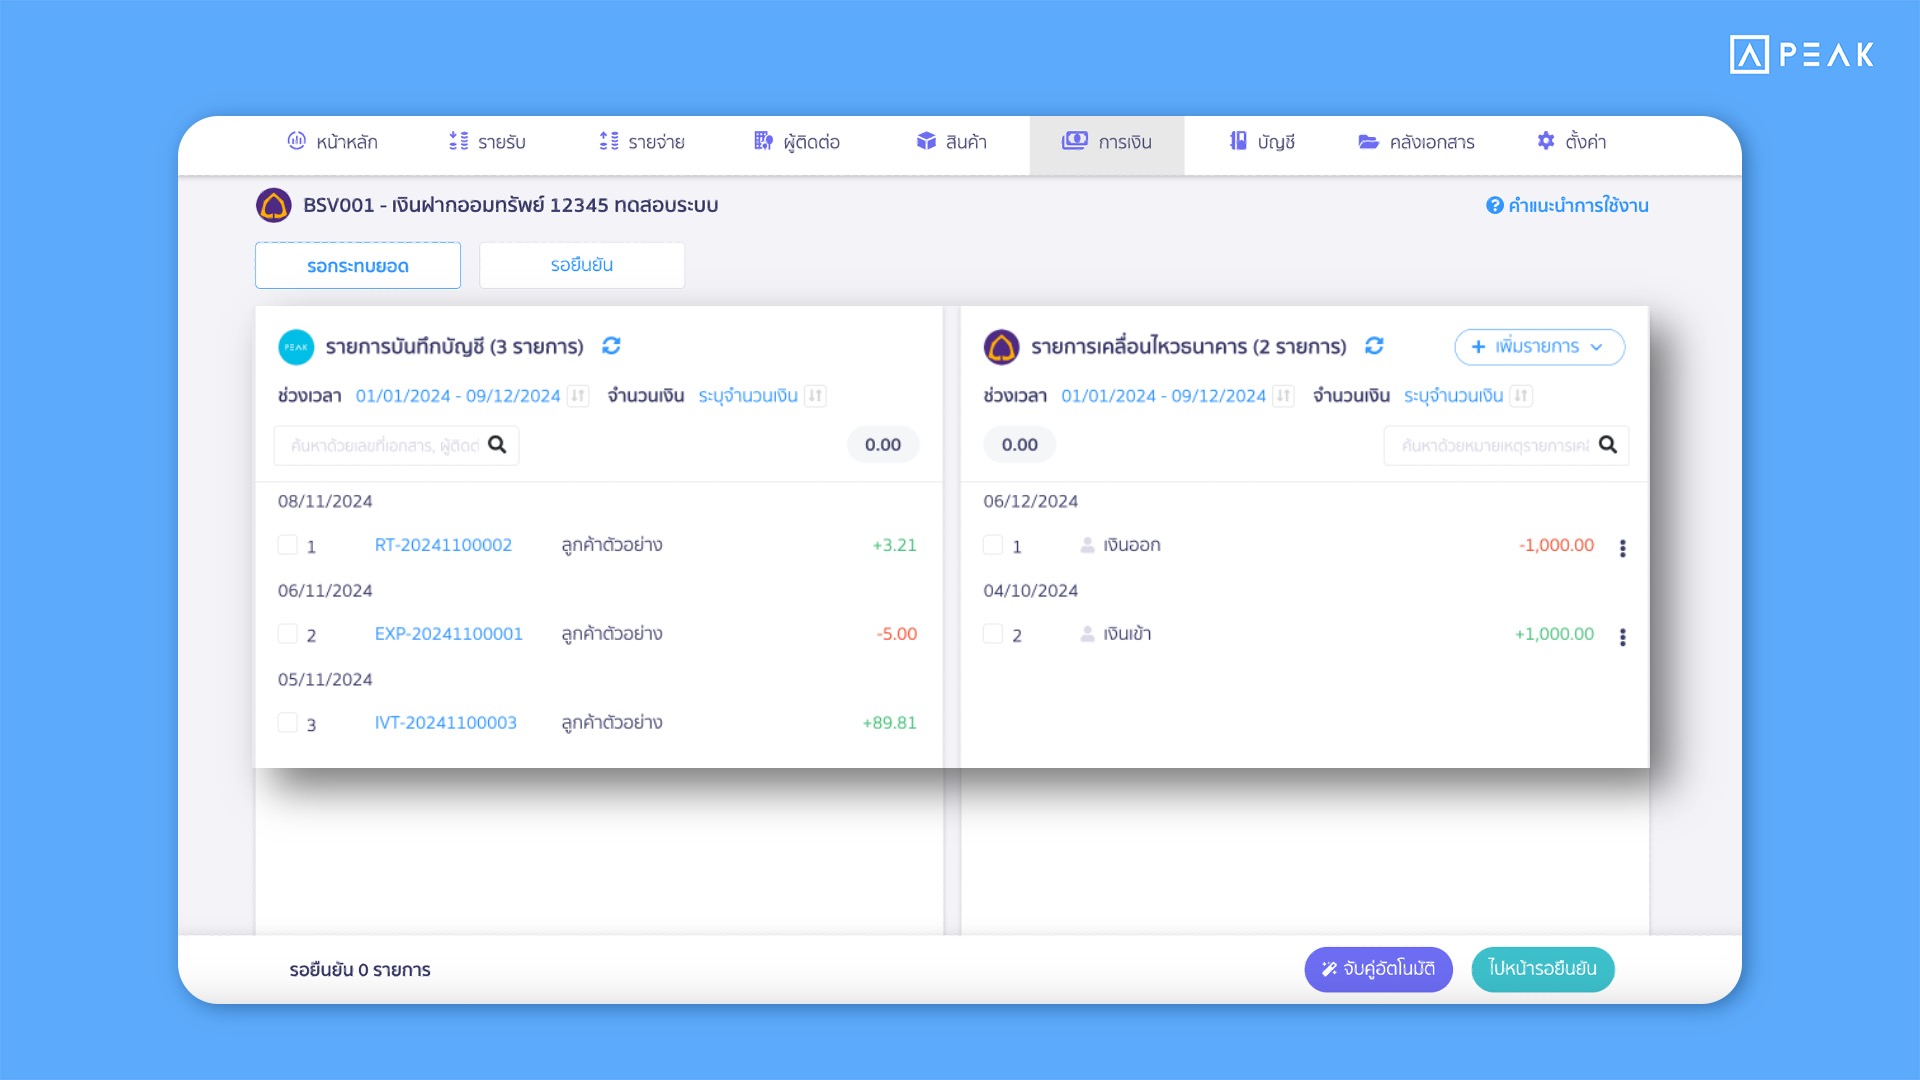Switch to the รอยืนยัน tab
1920x1080 pixels.
click(x=582, y=266)
